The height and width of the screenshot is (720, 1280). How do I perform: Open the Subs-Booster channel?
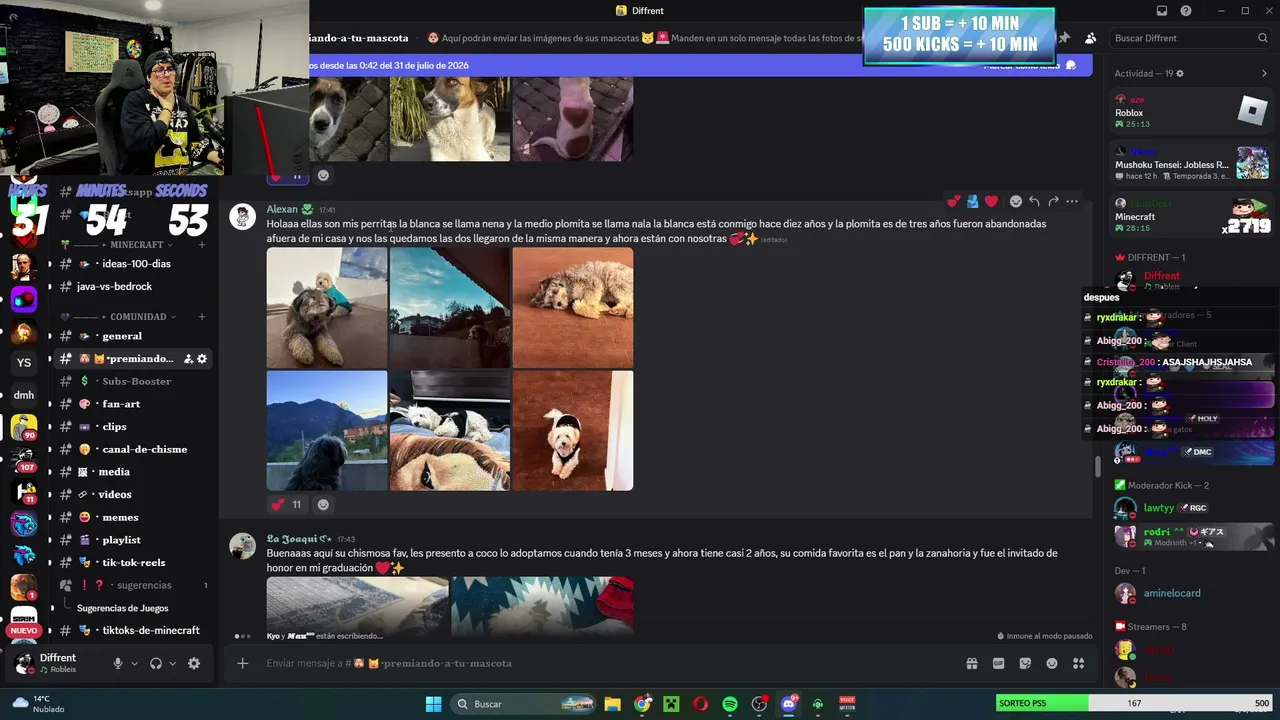(x=135, y=382)
